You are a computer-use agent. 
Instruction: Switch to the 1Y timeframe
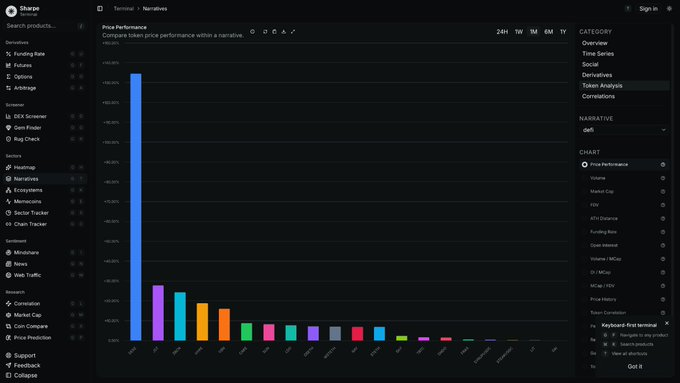coord(563,32)
